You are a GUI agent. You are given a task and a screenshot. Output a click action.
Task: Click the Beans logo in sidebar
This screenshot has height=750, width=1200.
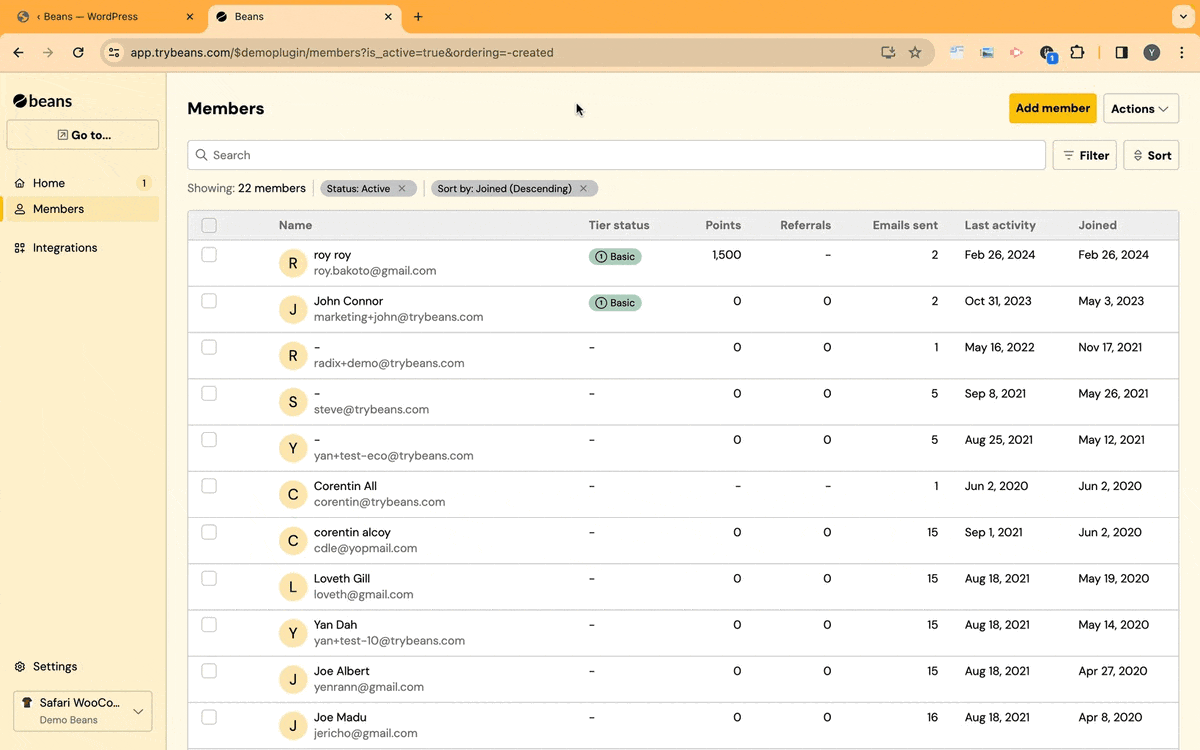[43, 101]
